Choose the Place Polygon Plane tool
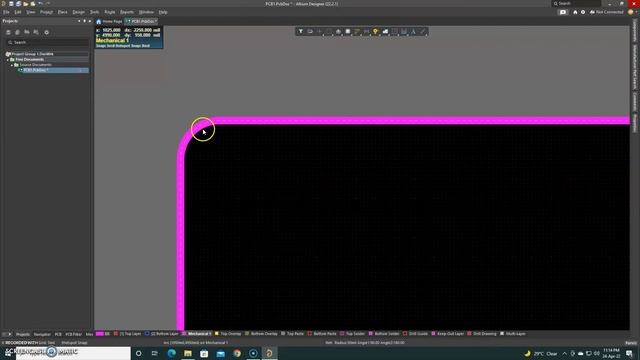This screenshot has width=640, height=360. click(385, 31)
